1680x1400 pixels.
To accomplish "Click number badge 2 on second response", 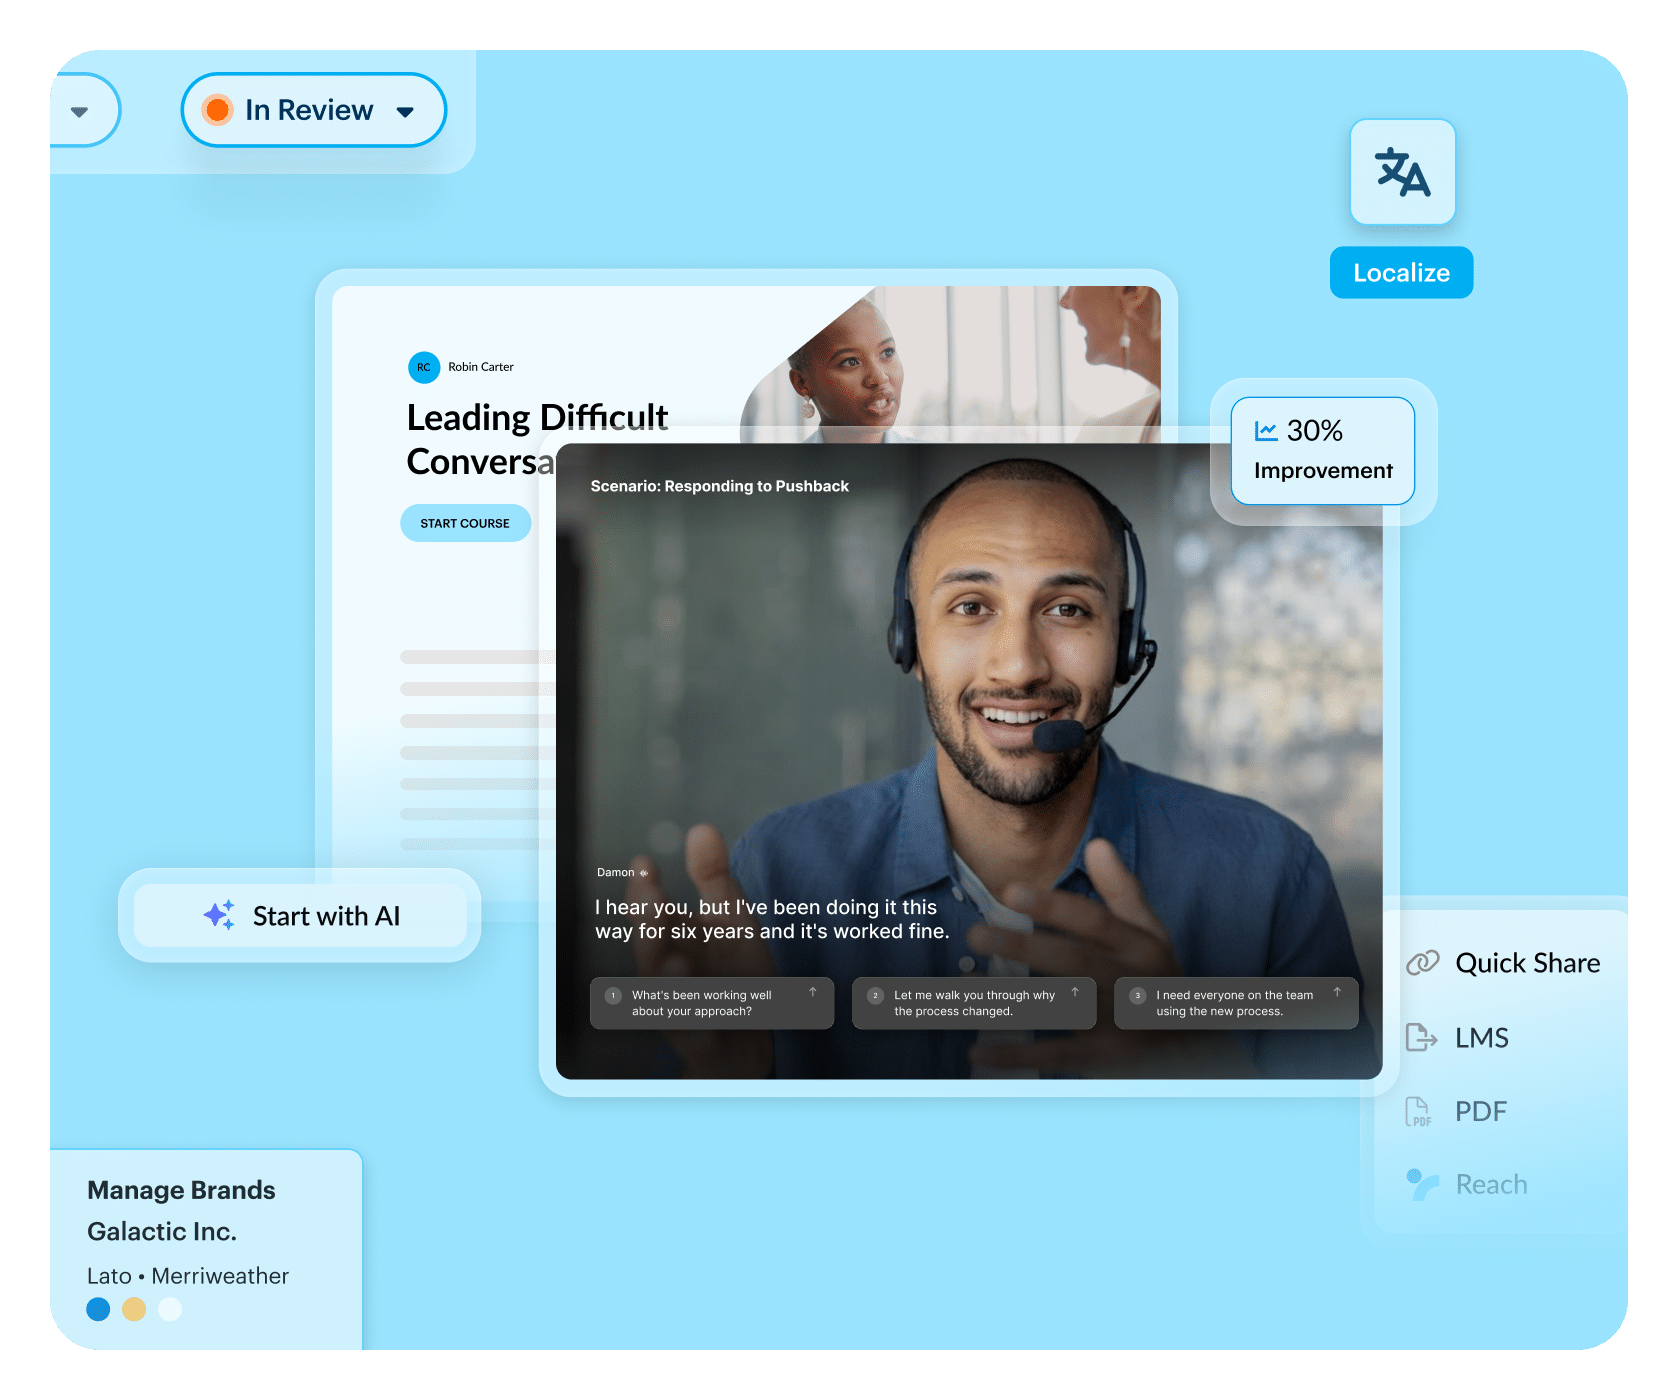I will (x=875, y=995).
